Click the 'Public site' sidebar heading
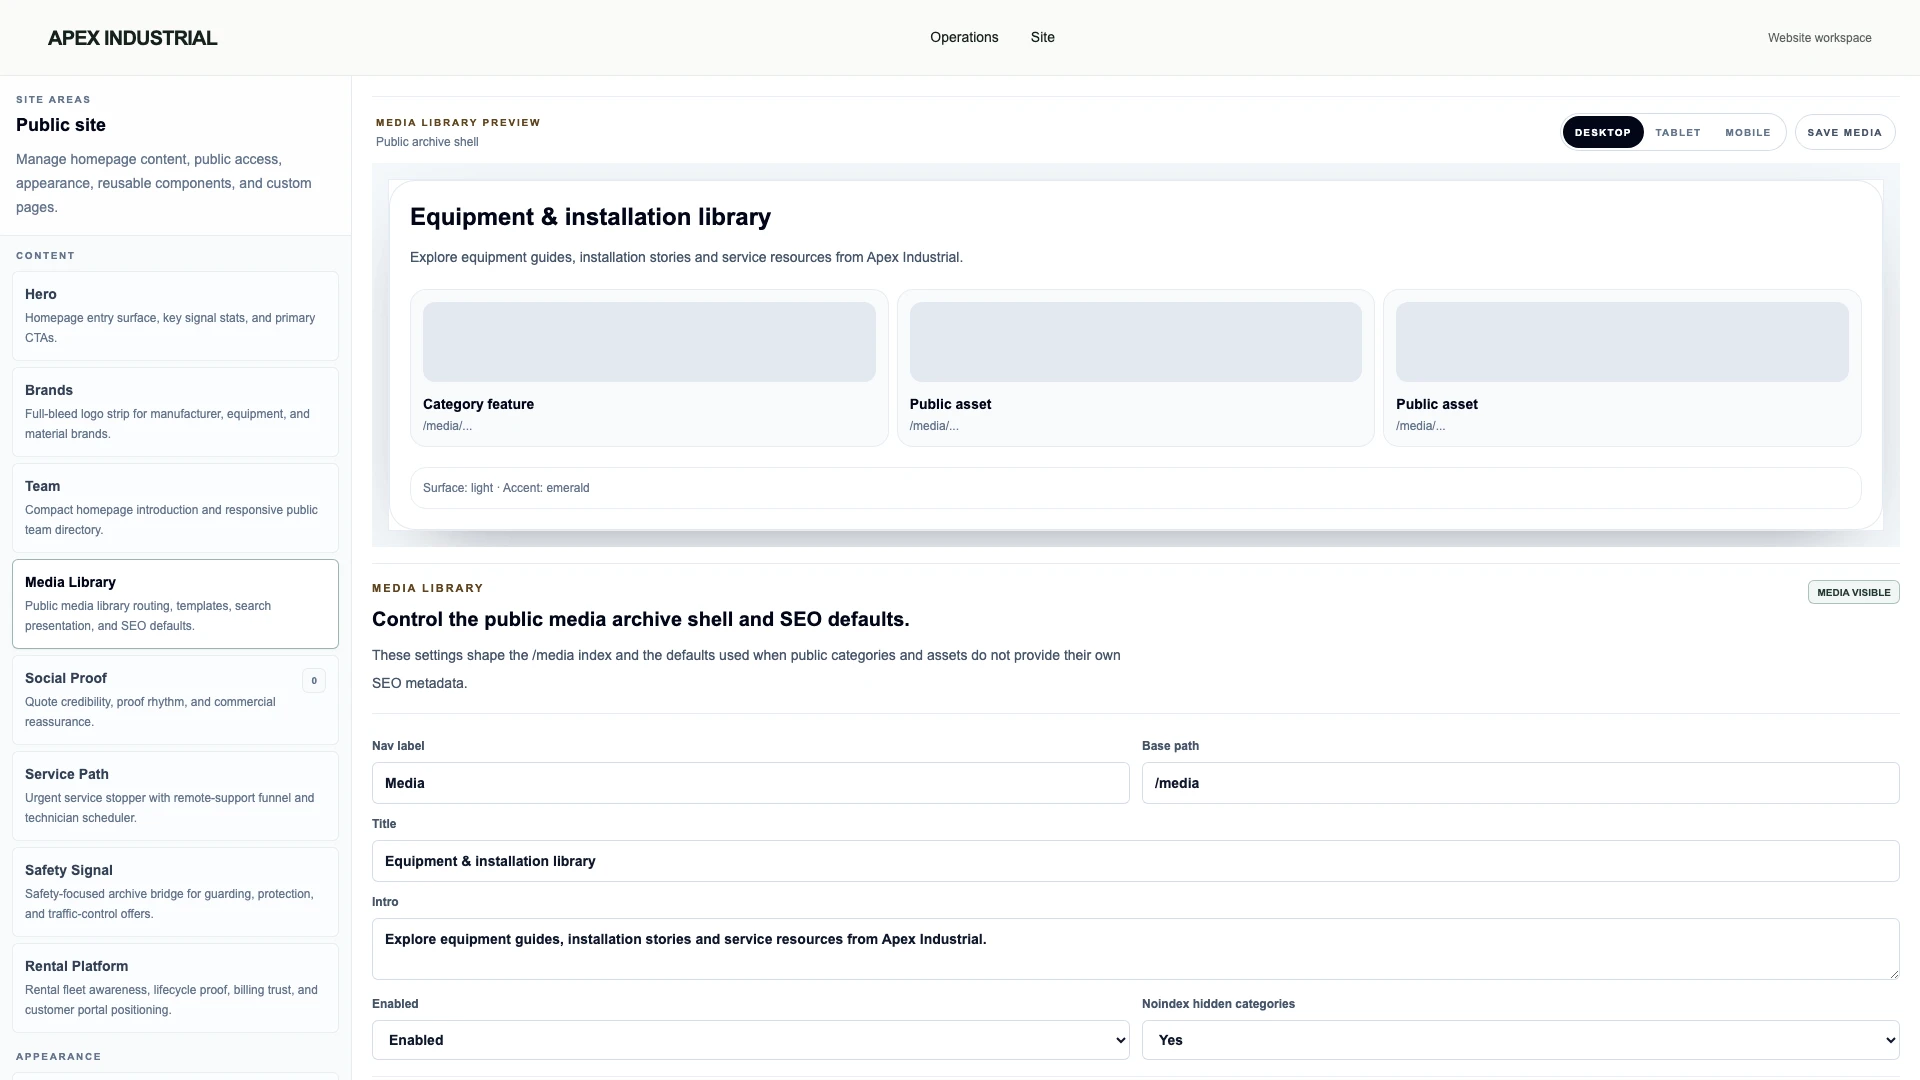The width and height of the screenshot is (1920, 1080). click(x=61, y=125)
